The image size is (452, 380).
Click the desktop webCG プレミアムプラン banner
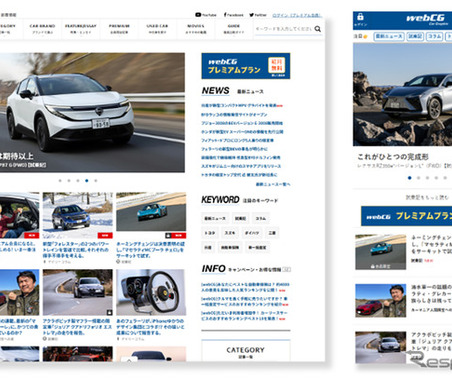[x=246, y=66]
